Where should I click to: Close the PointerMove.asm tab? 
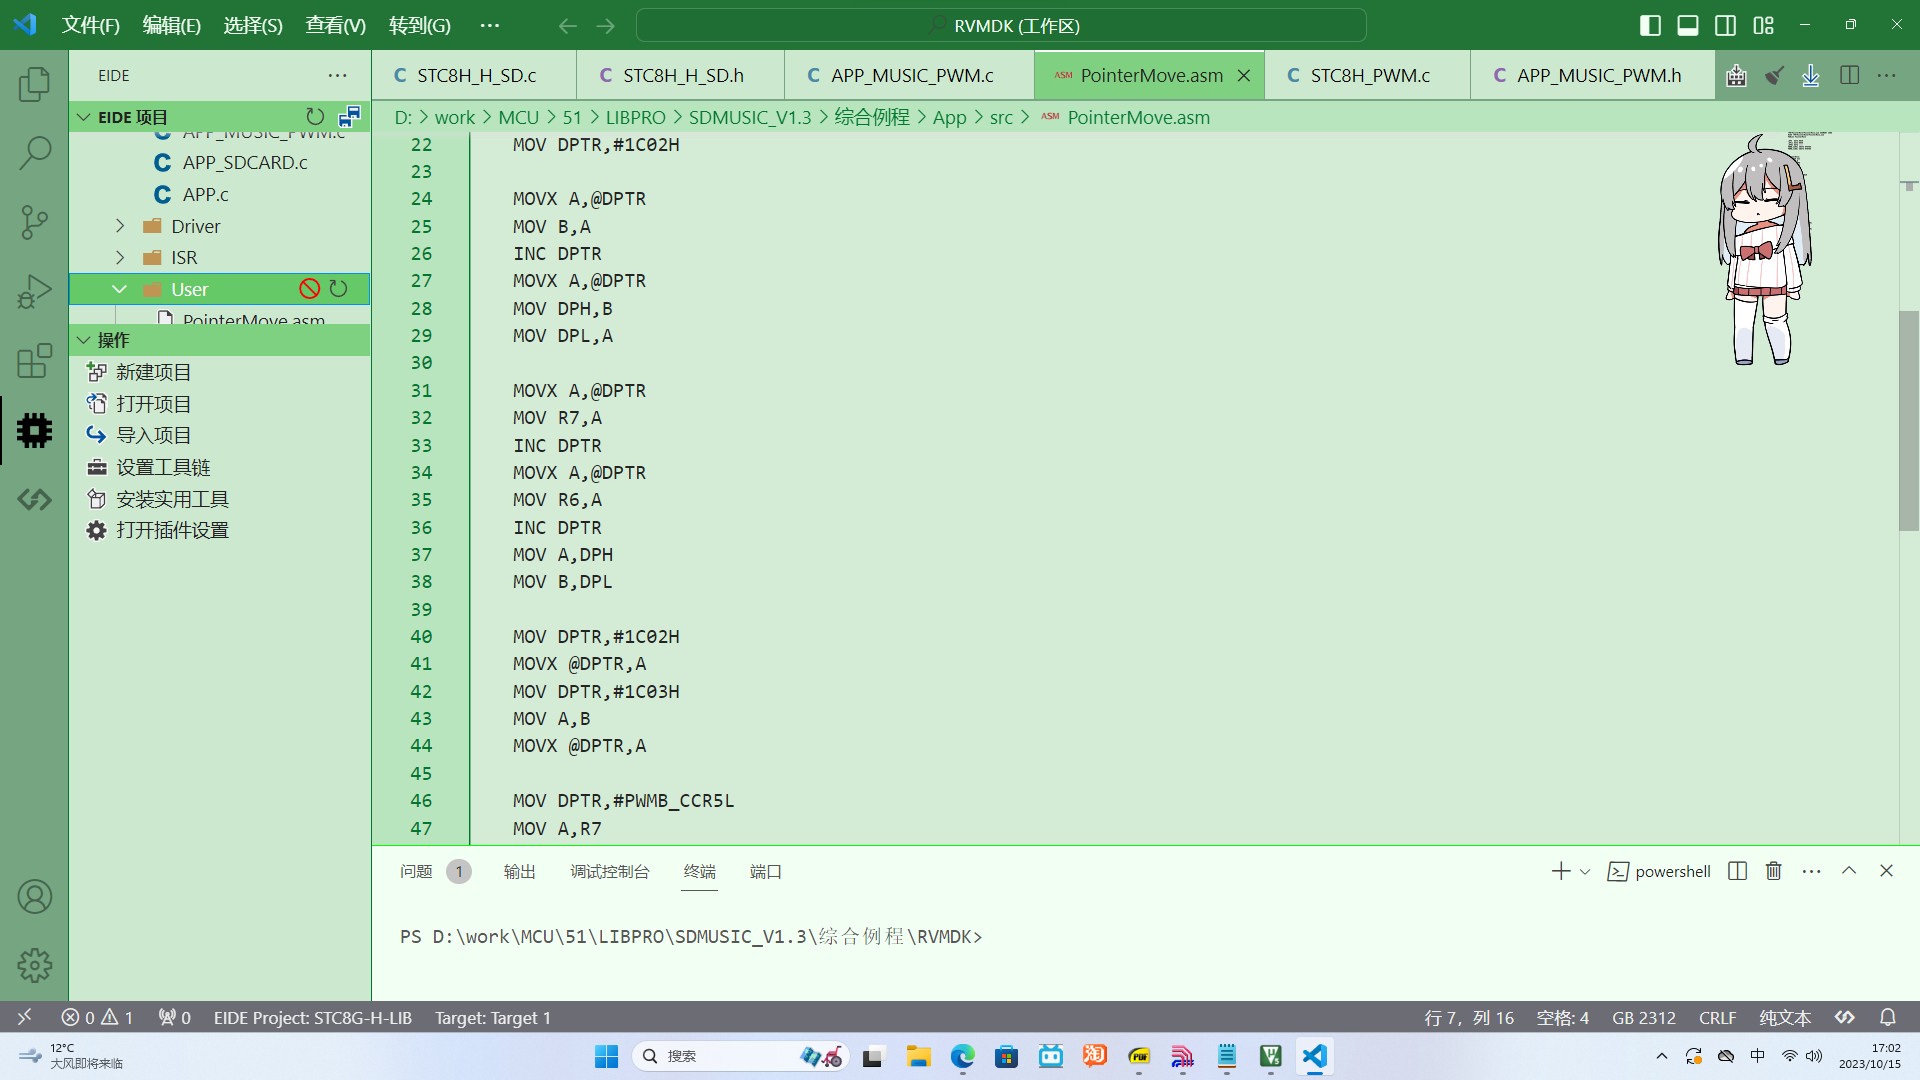pyautogui.click(x=1244, y=75)
